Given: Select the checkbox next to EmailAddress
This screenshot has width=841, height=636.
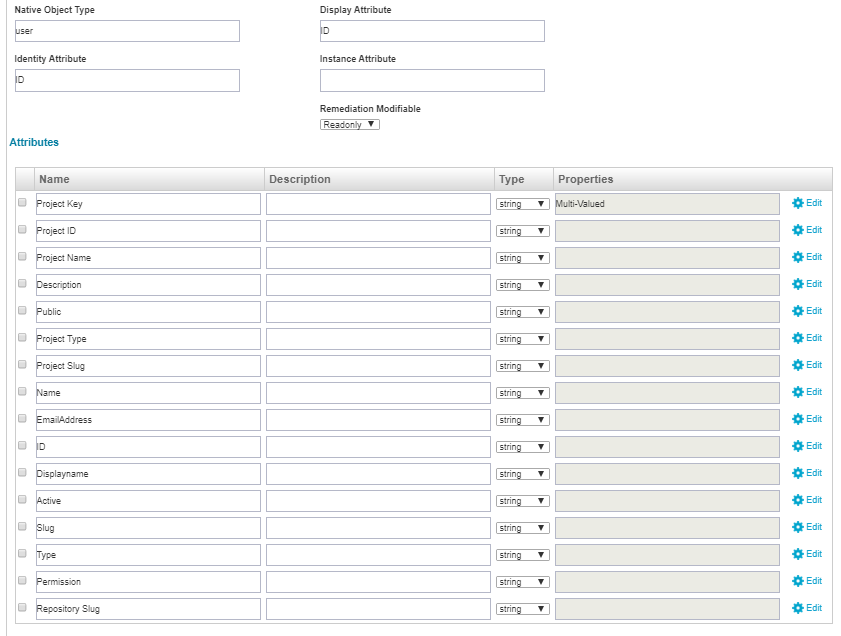Looking at the screenshot, I should coord(22,419).
